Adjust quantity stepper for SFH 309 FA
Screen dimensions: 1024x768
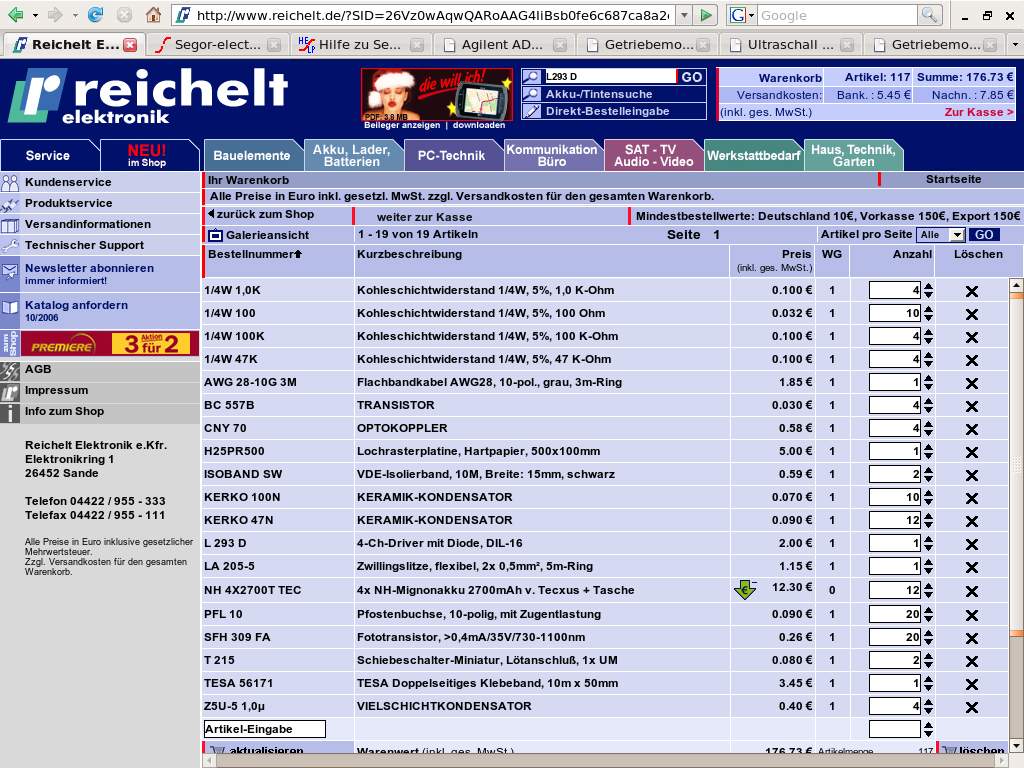(x=928, y=637)
